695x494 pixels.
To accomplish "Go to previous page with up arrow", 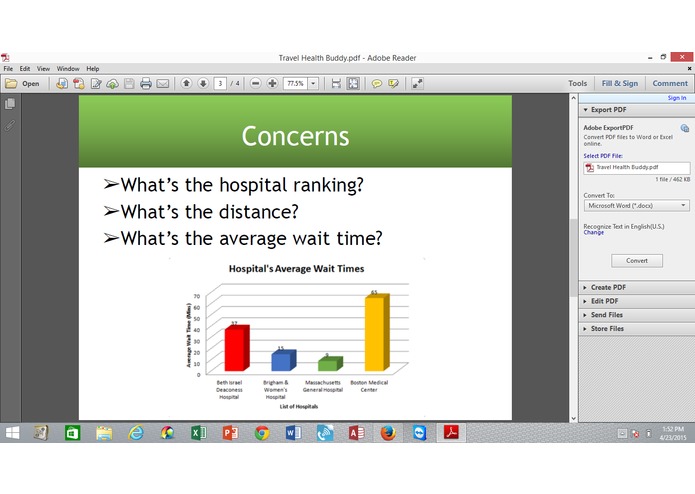I will 186,83.
